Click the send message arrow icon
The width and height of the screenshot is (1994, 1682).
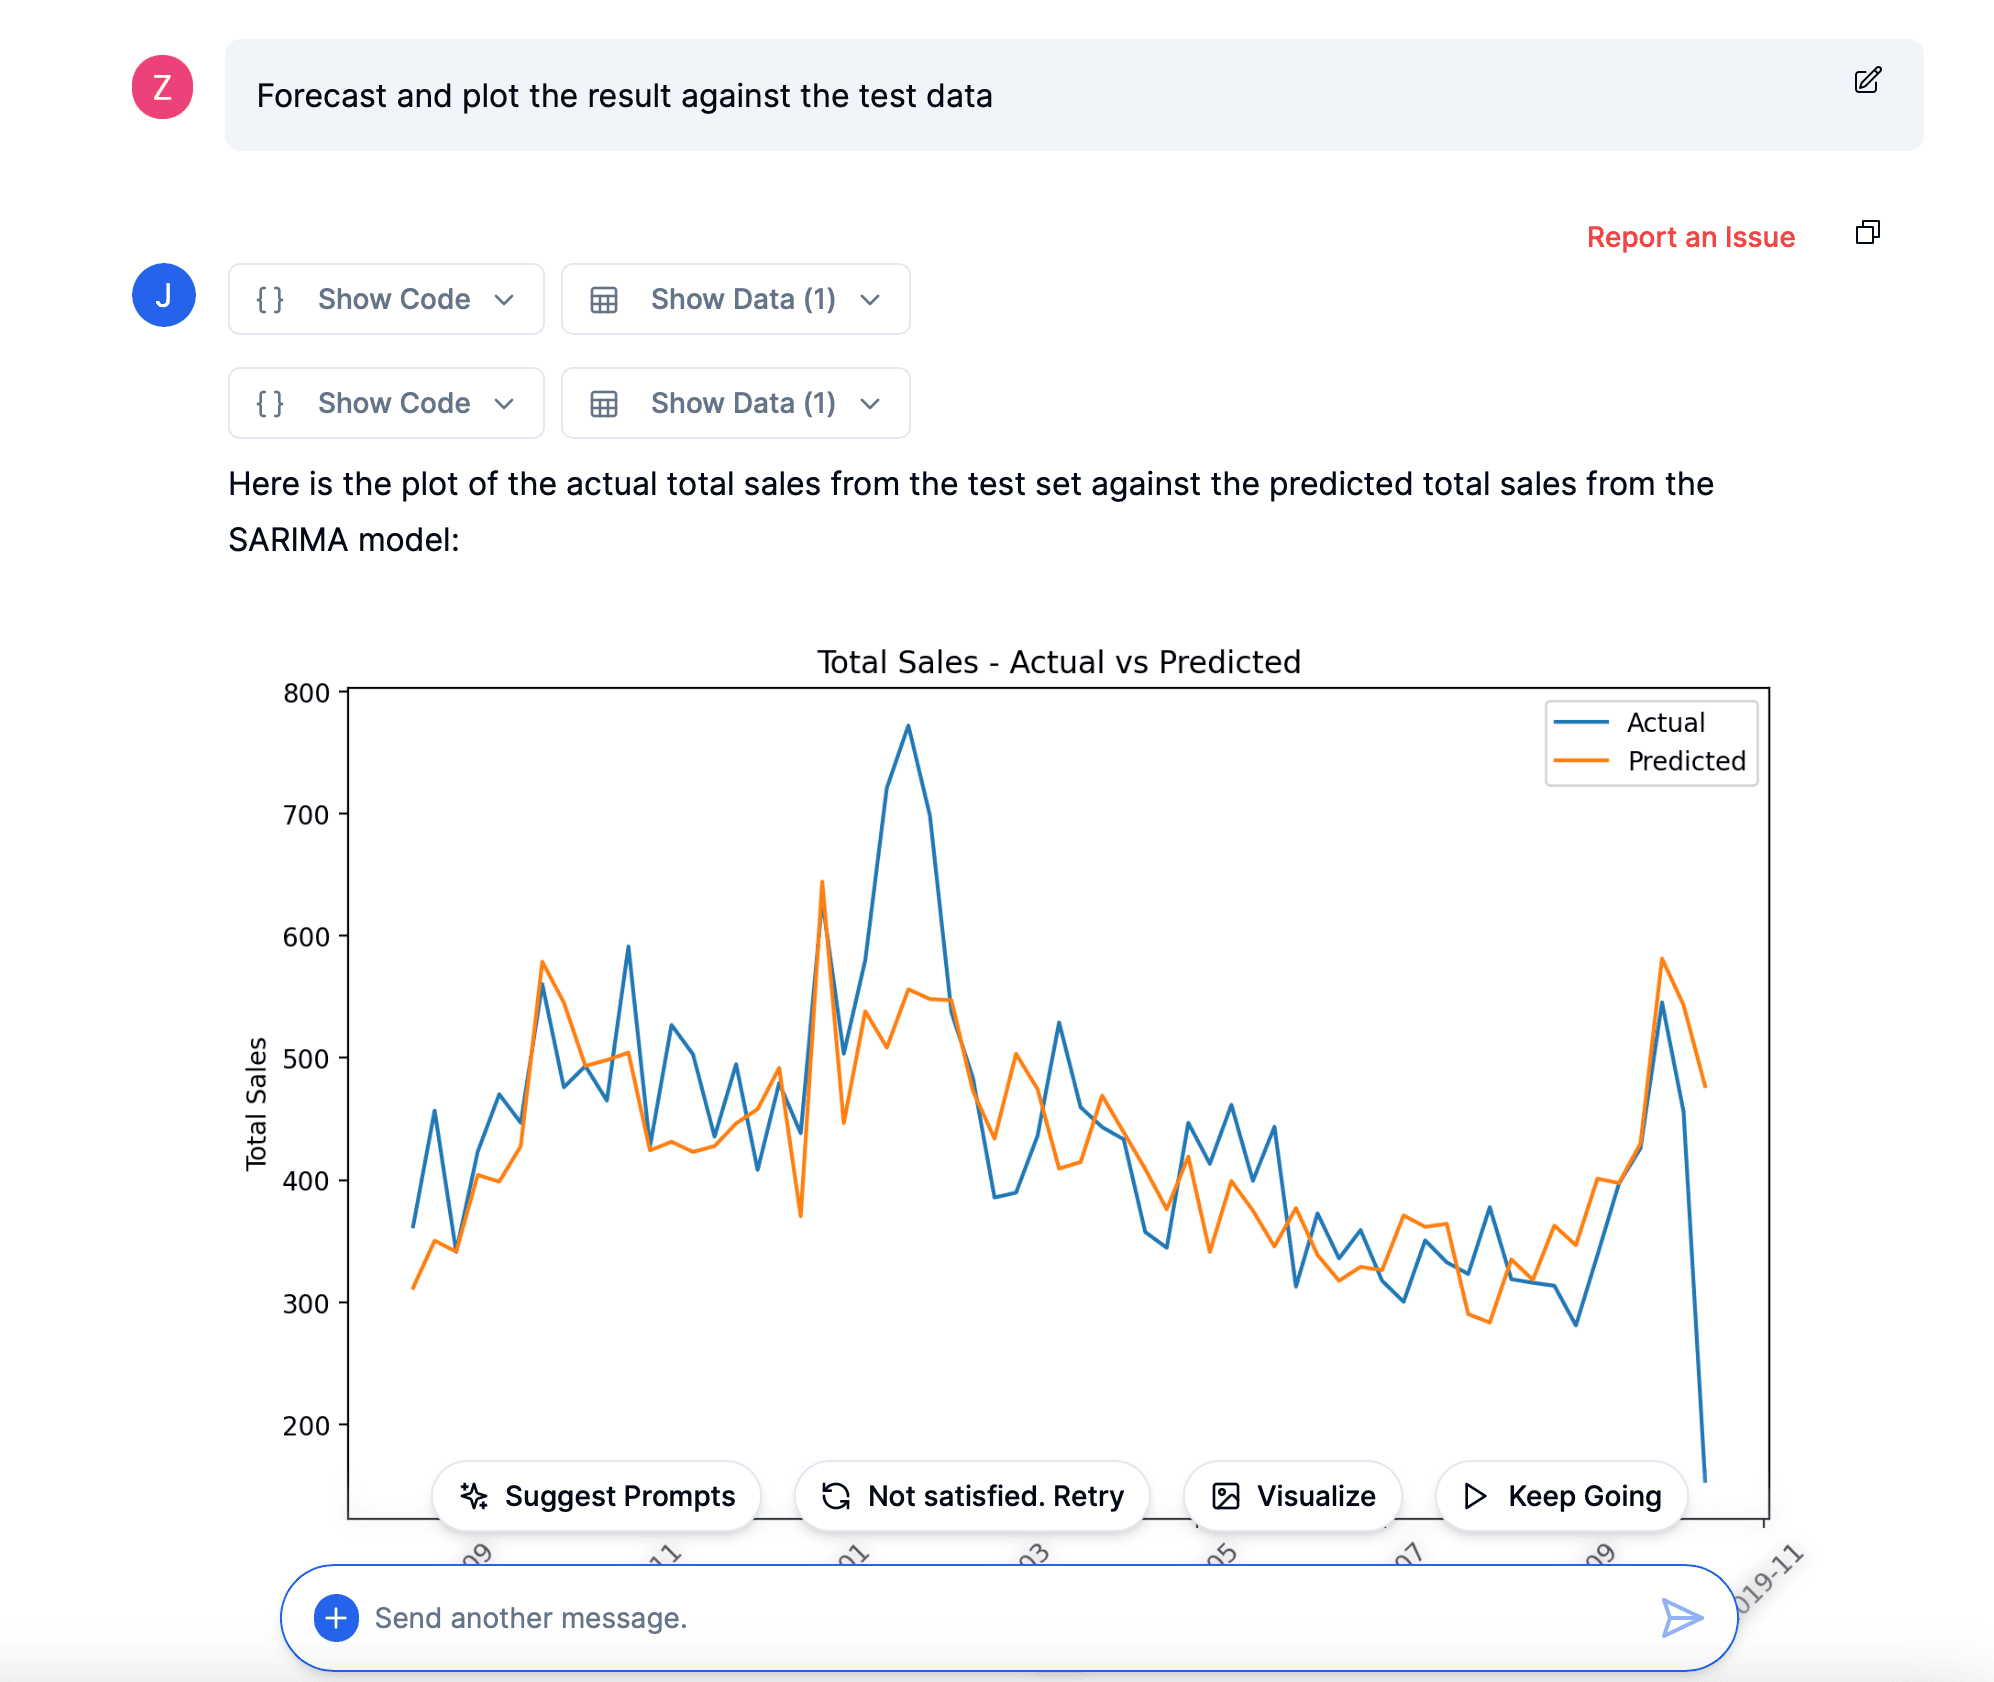[1682, 1617]
